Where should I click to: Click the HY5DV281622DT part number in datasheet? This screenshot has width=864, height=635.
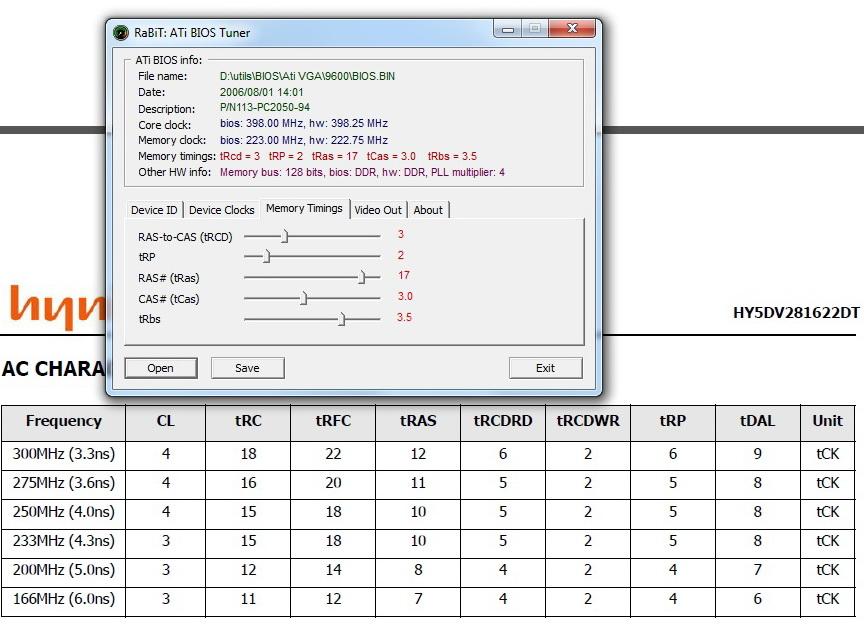point(796,313)
